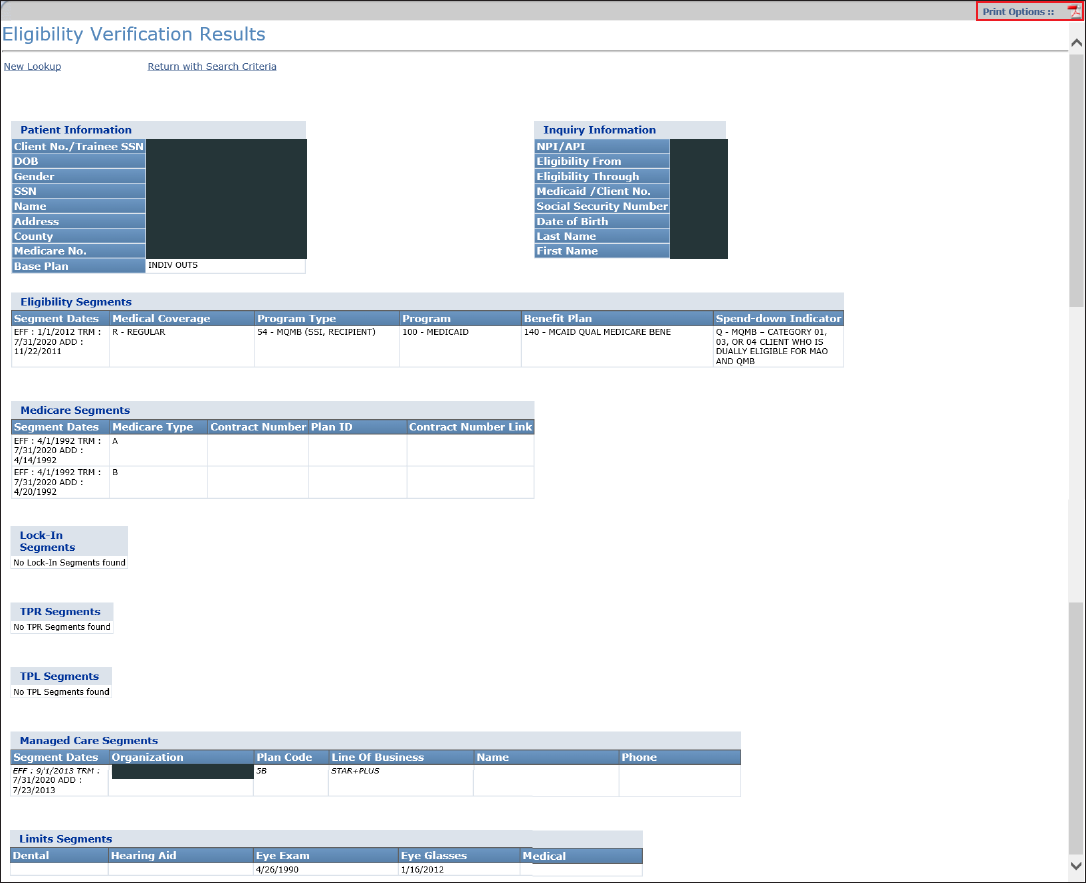Click the Managed Care Segments heading
Viewport: 1086px width, 883px height.
coord(89,740)
